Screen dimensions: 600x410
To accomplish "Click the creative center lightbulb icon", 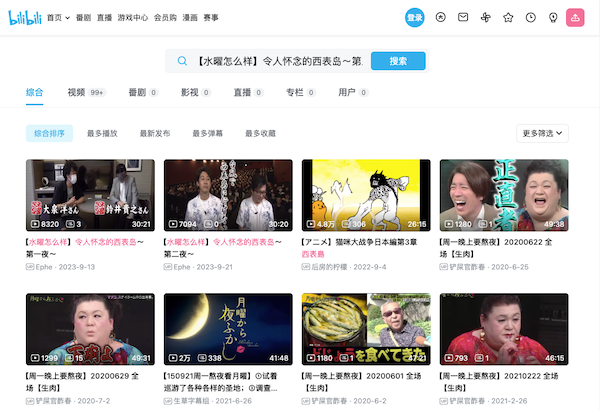I will [x=553, y=17].
